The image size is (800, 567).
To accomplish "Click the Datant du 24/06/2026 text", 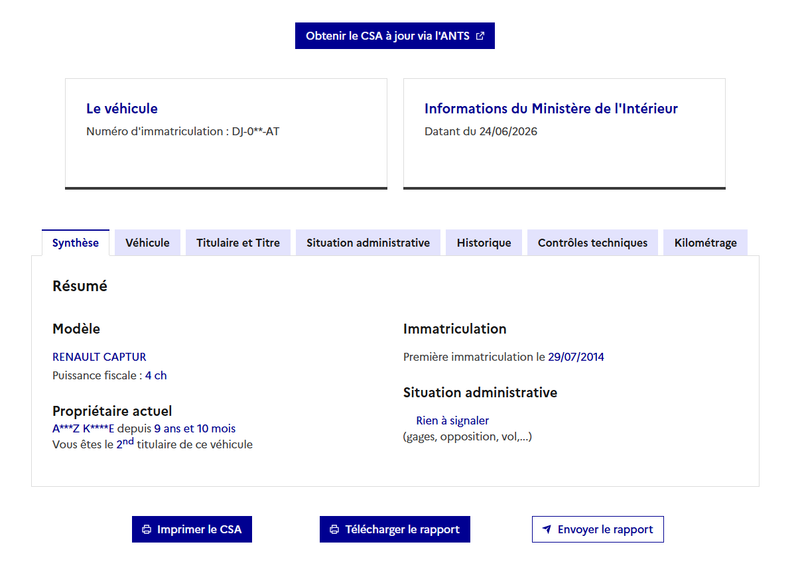I will click(481, 132).
